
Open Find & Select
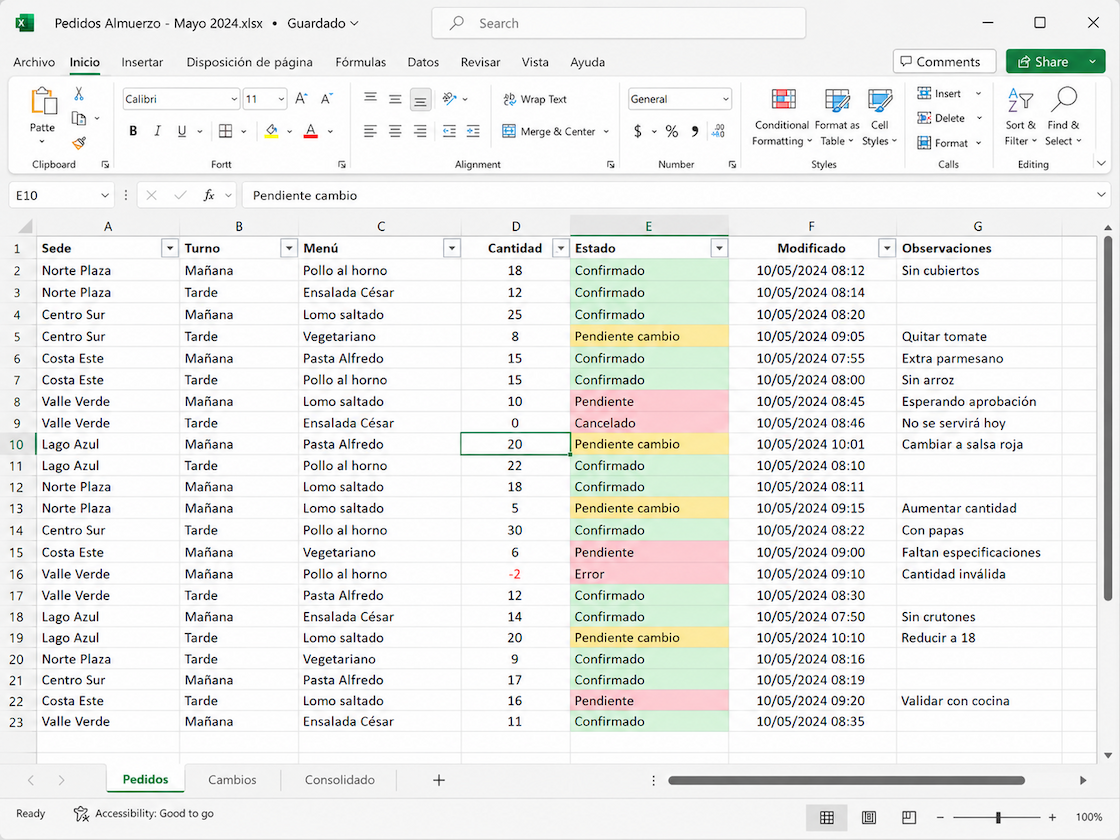click(1064, 117)
